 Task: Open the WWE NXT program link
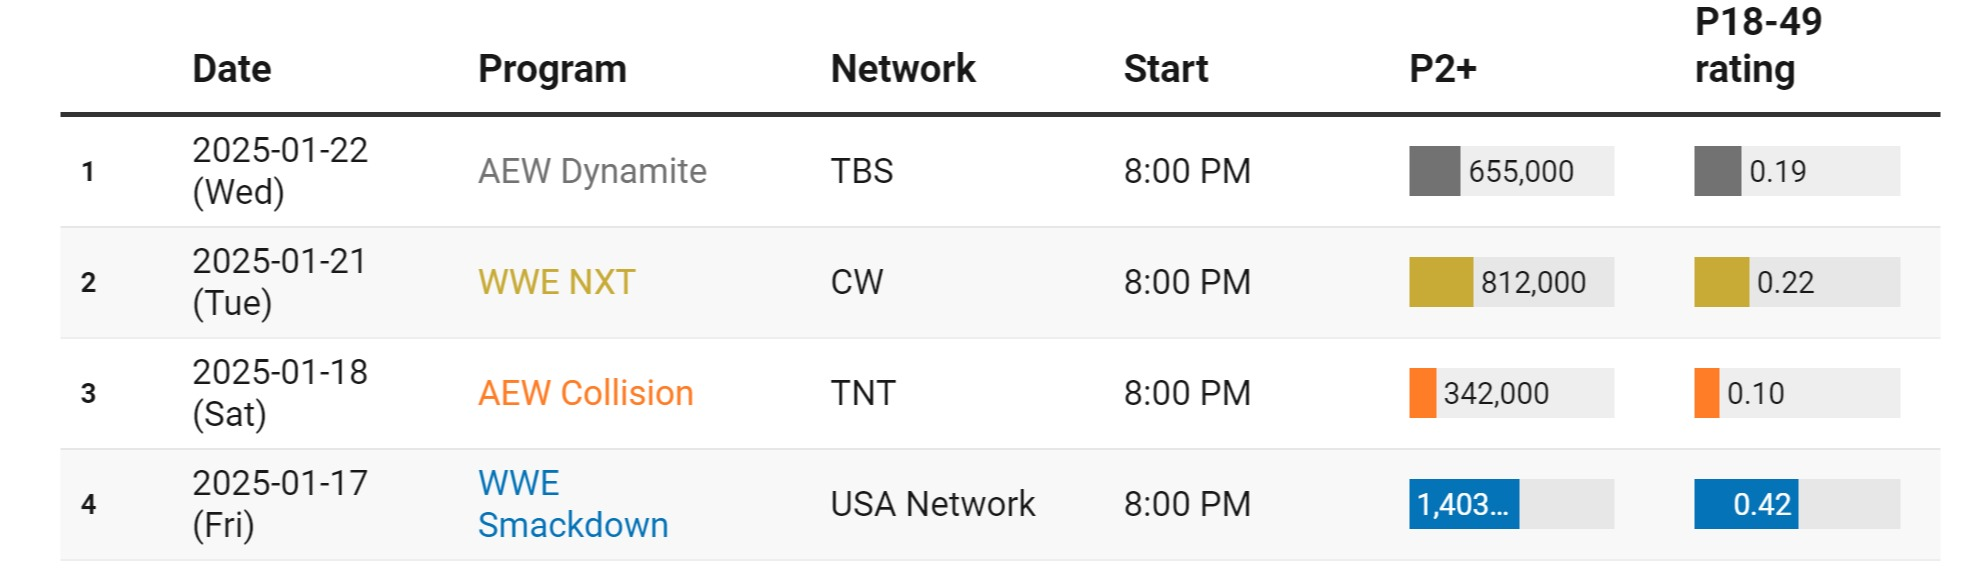(x=556, y=282)
